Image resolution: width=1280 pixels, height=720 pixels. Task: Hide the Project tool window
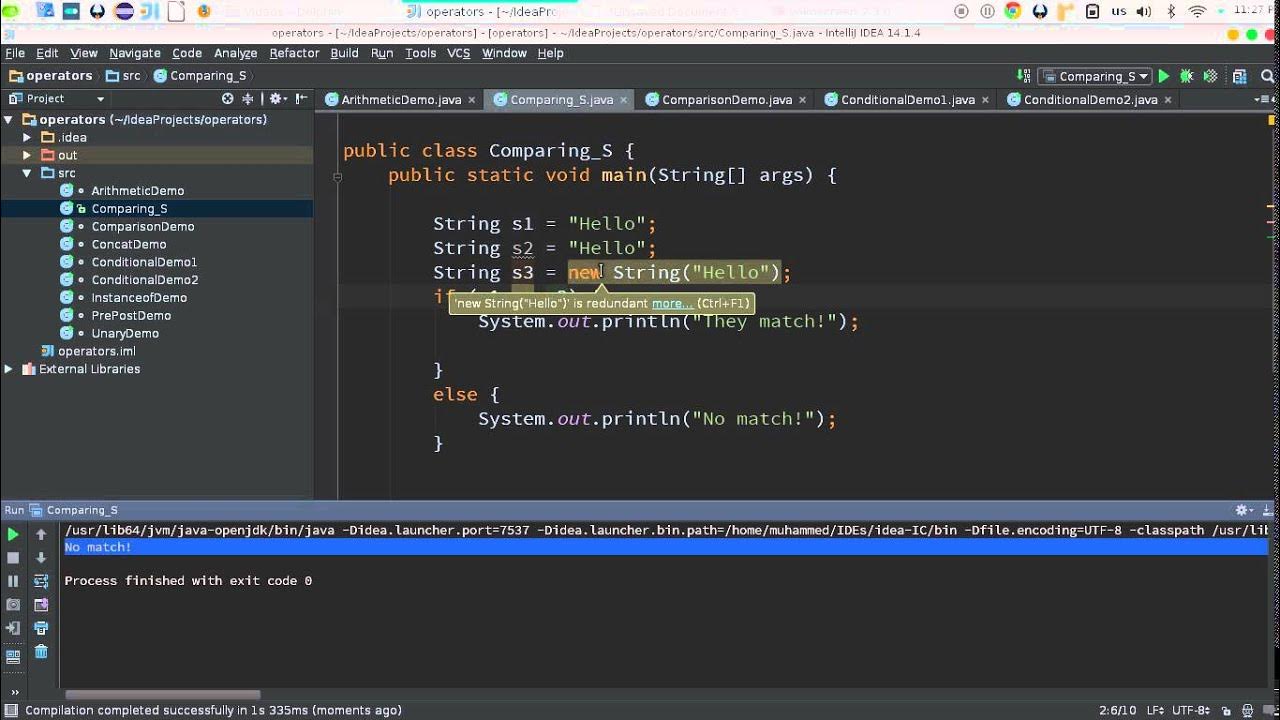[301, 99]
